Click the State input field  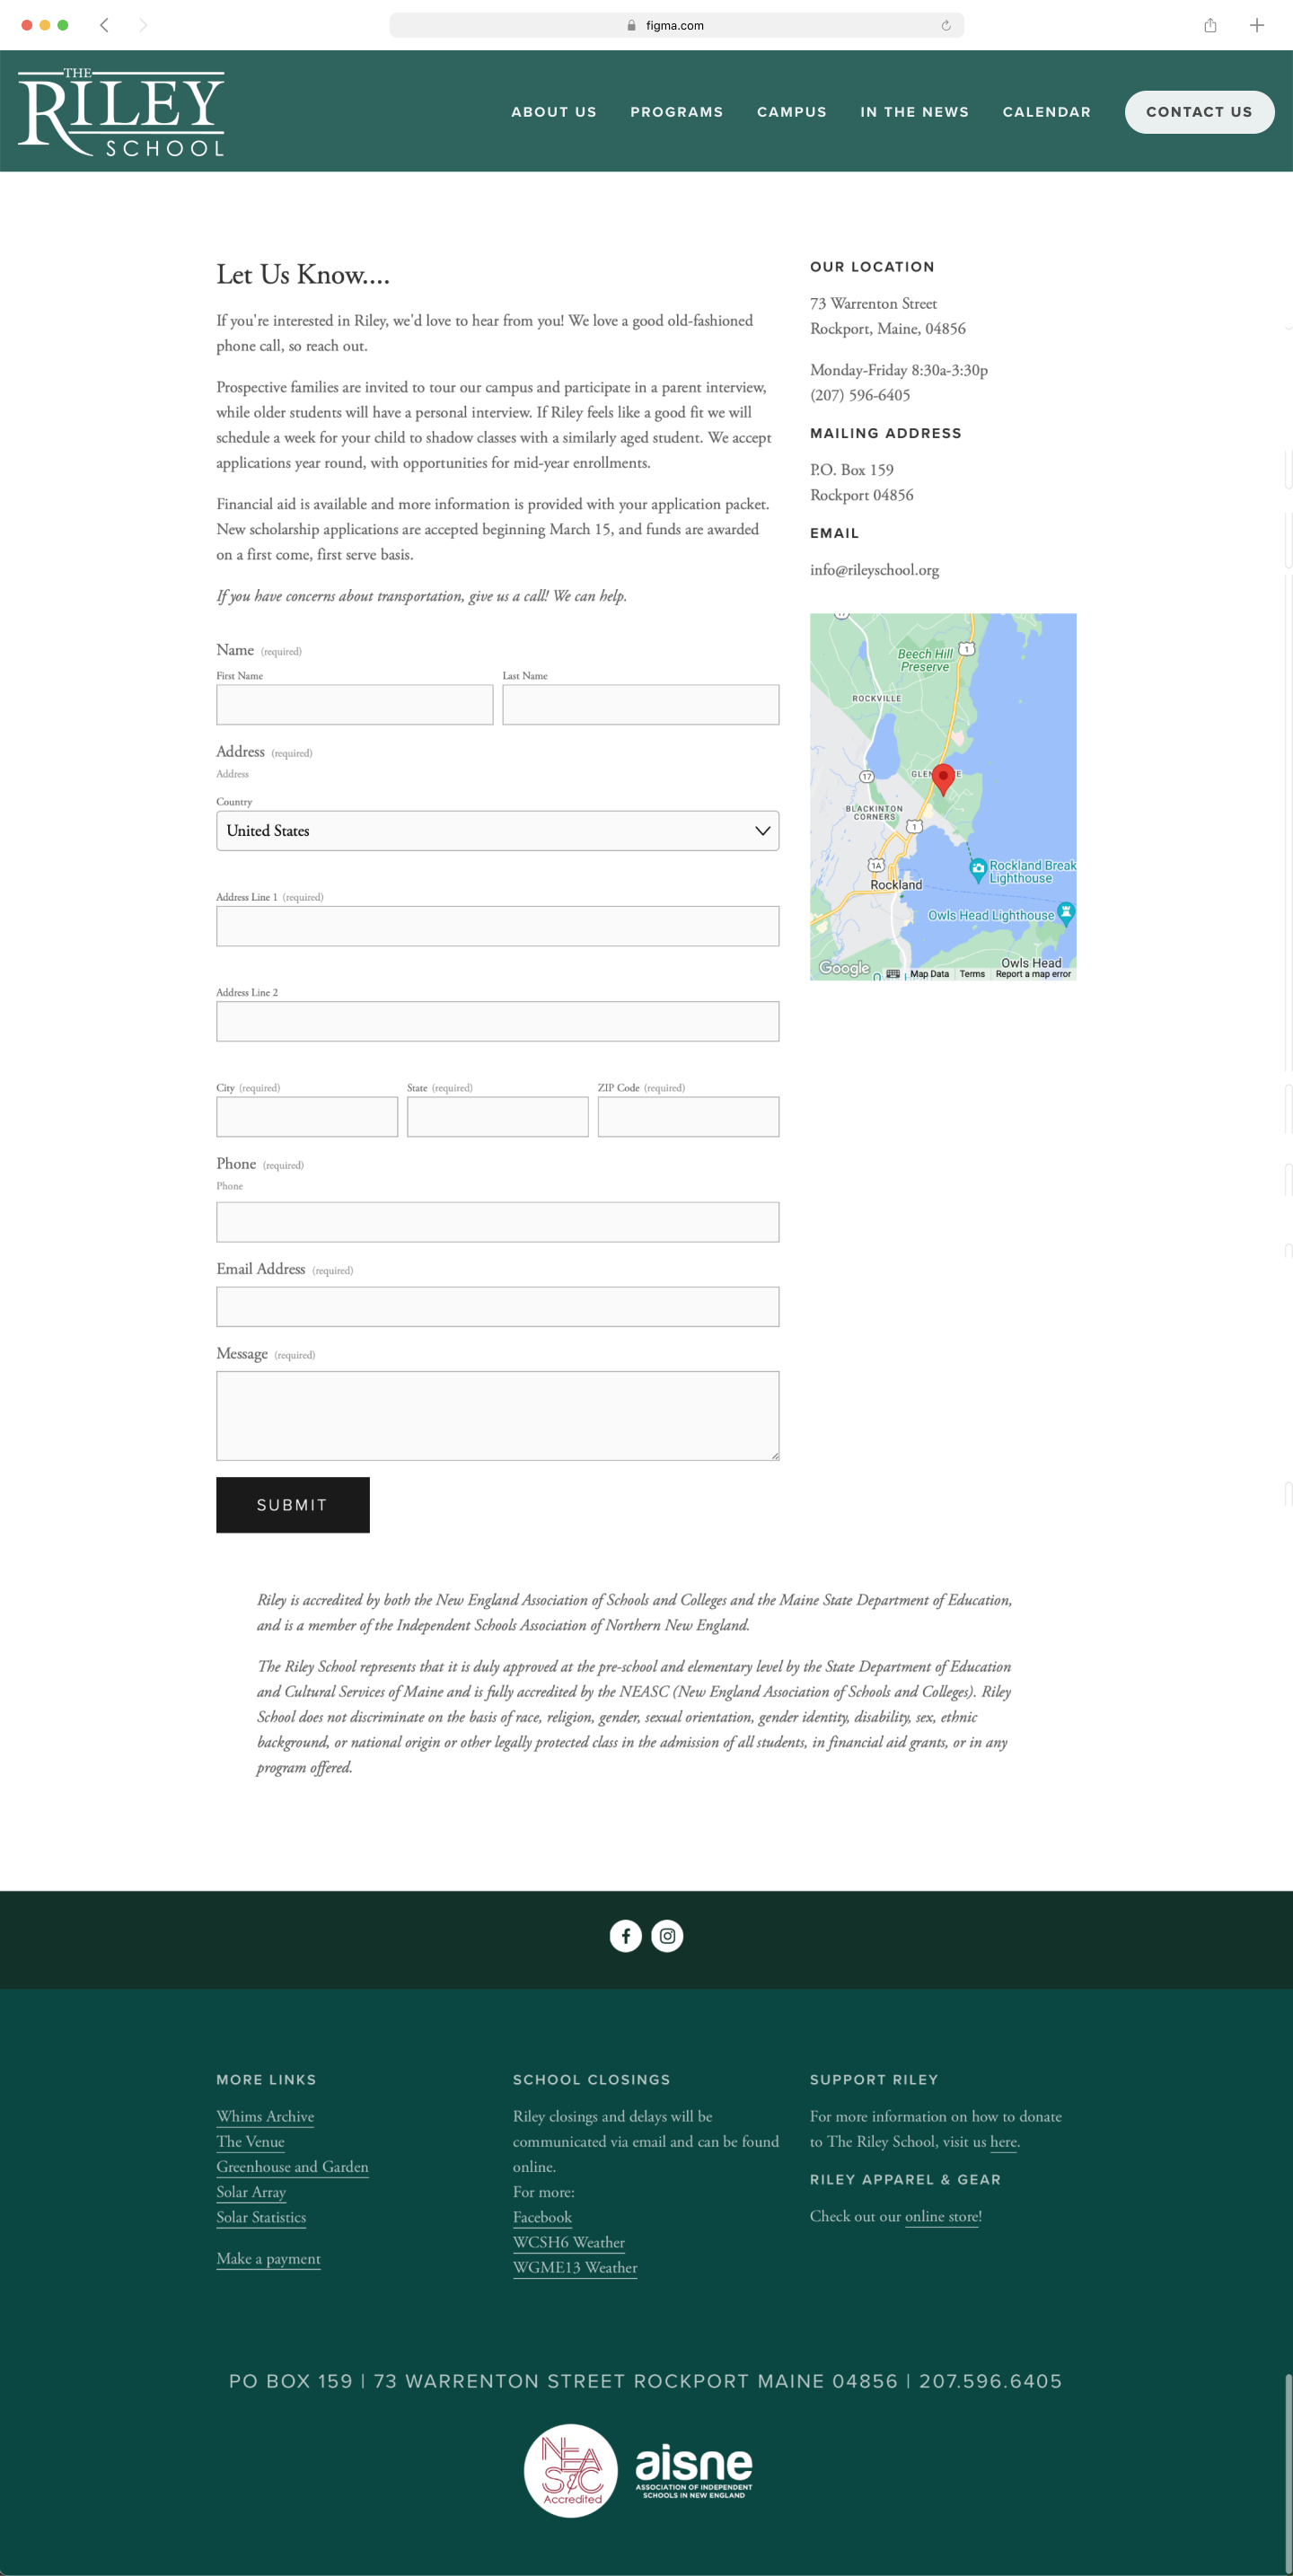coord(498,1117)
